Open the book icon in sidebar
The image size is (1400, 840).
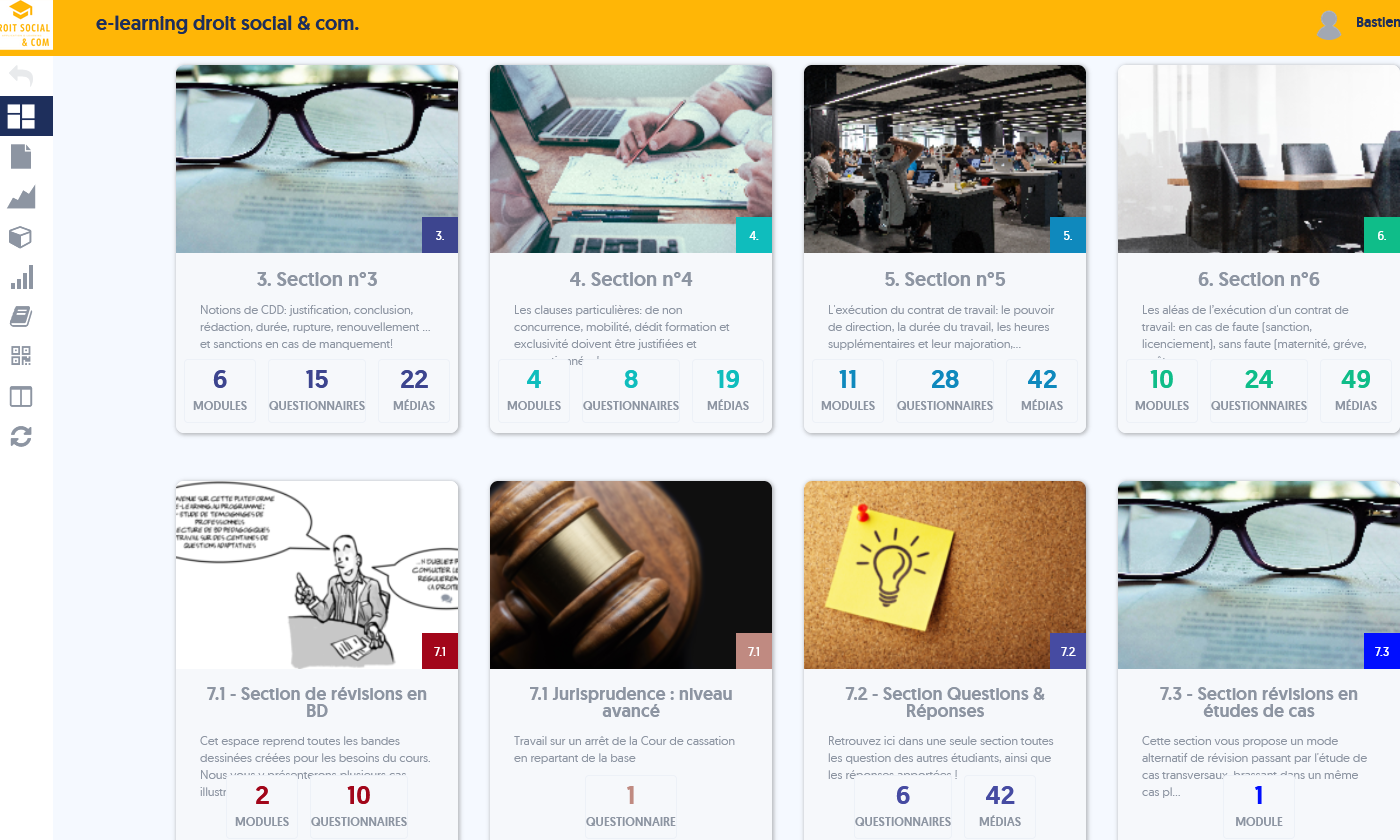click(x=21, y=317)
